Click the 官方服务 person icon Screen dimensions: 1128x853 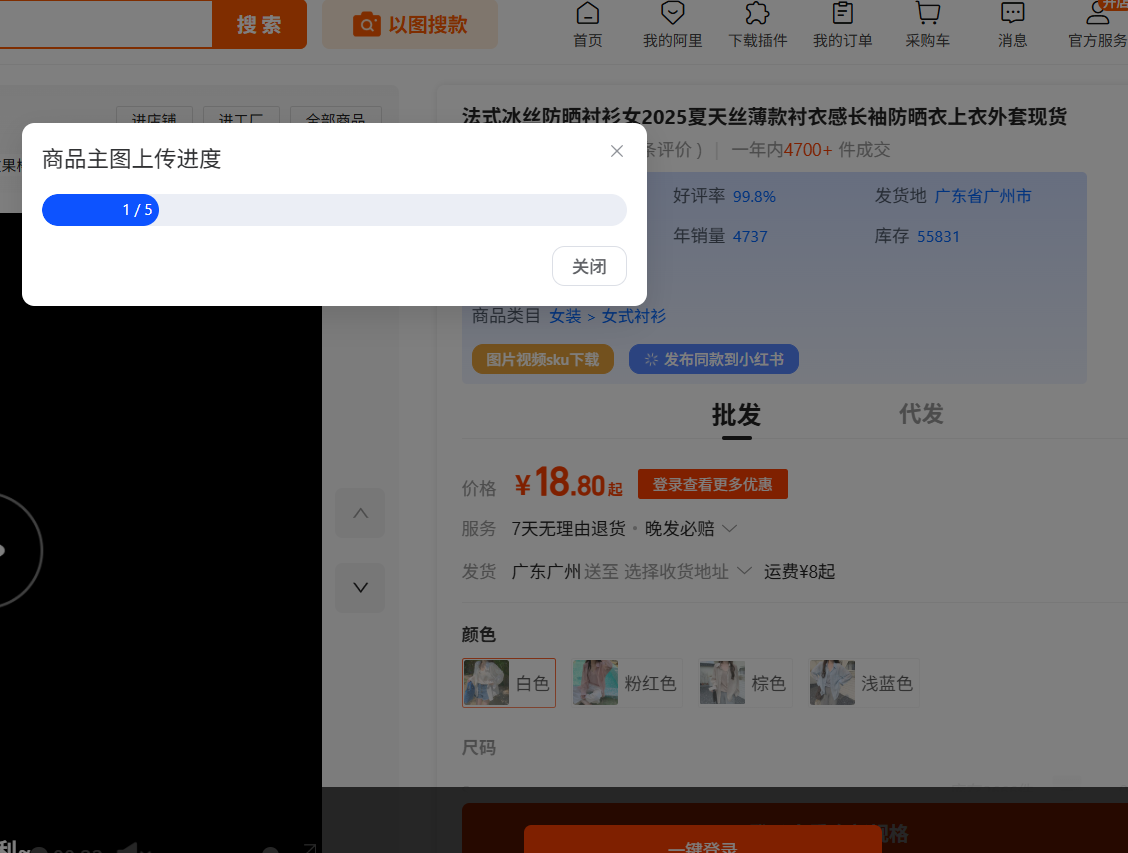[1097, 14]
